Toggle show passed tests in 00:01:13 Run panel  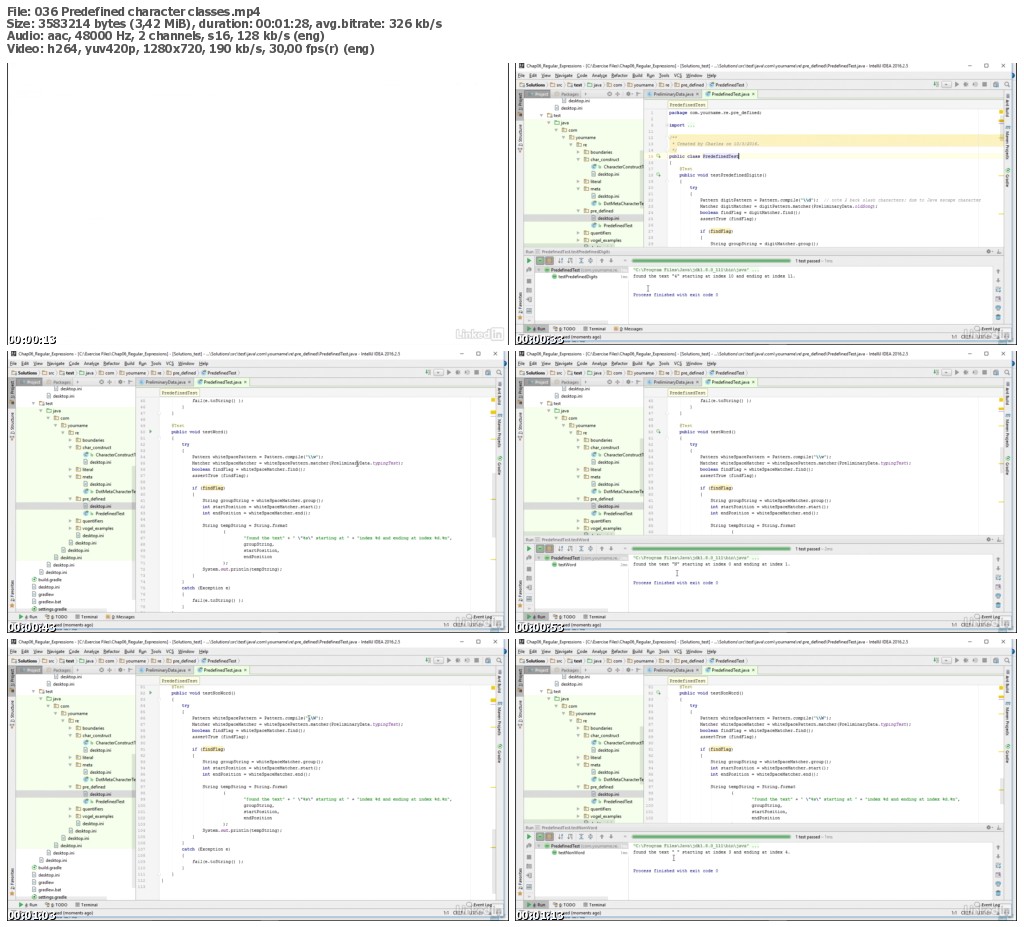pos(540,837)
